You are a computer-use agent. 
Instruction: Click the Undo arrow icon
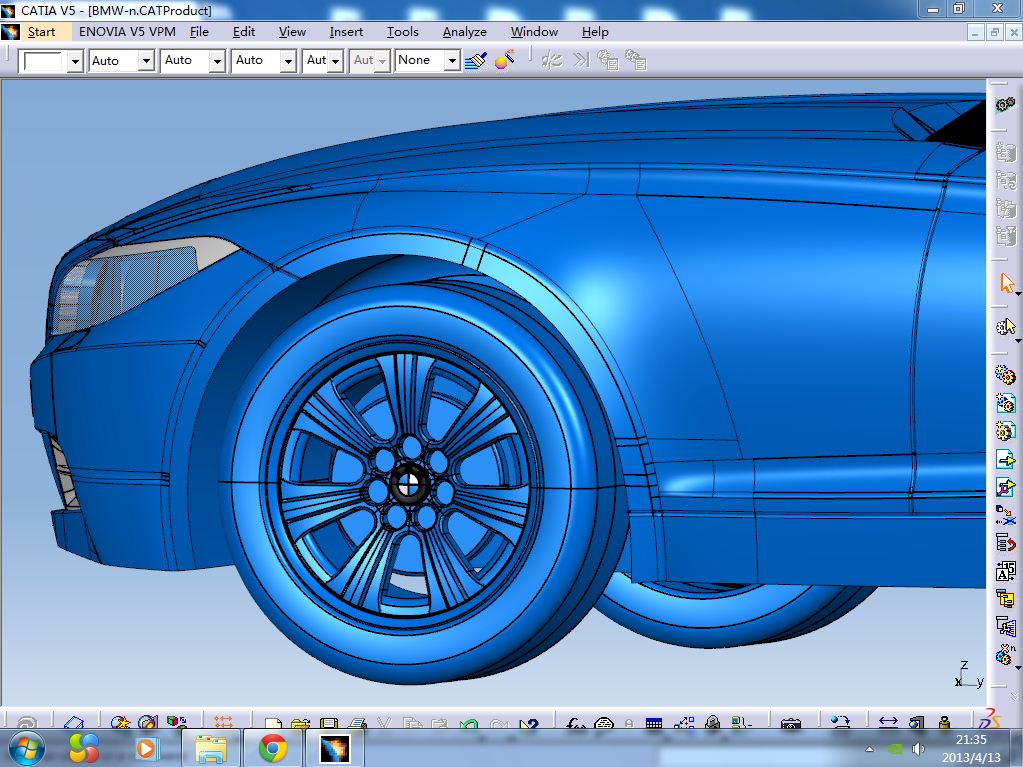pyautogui.click(x=468, y=723)
